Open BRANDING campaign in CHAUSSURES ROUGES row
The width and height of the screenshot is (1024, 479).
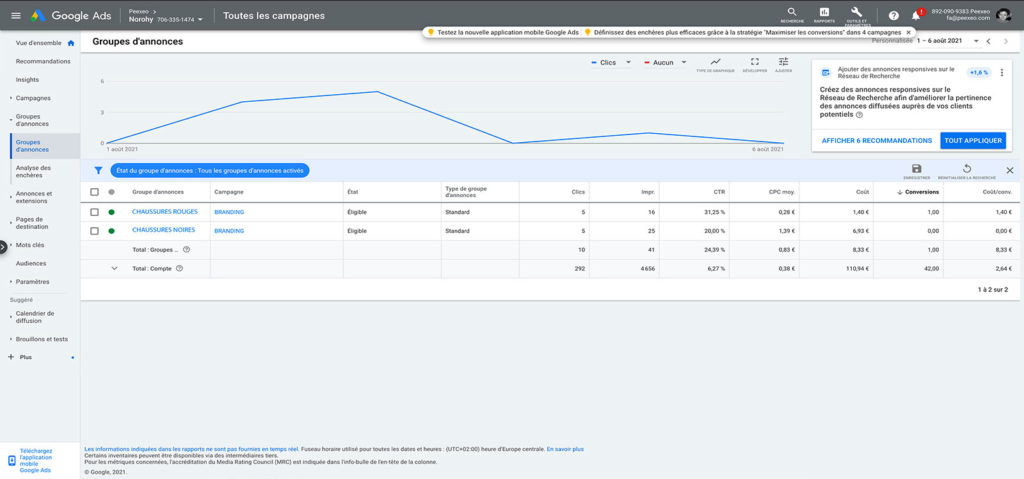(229, 212)
